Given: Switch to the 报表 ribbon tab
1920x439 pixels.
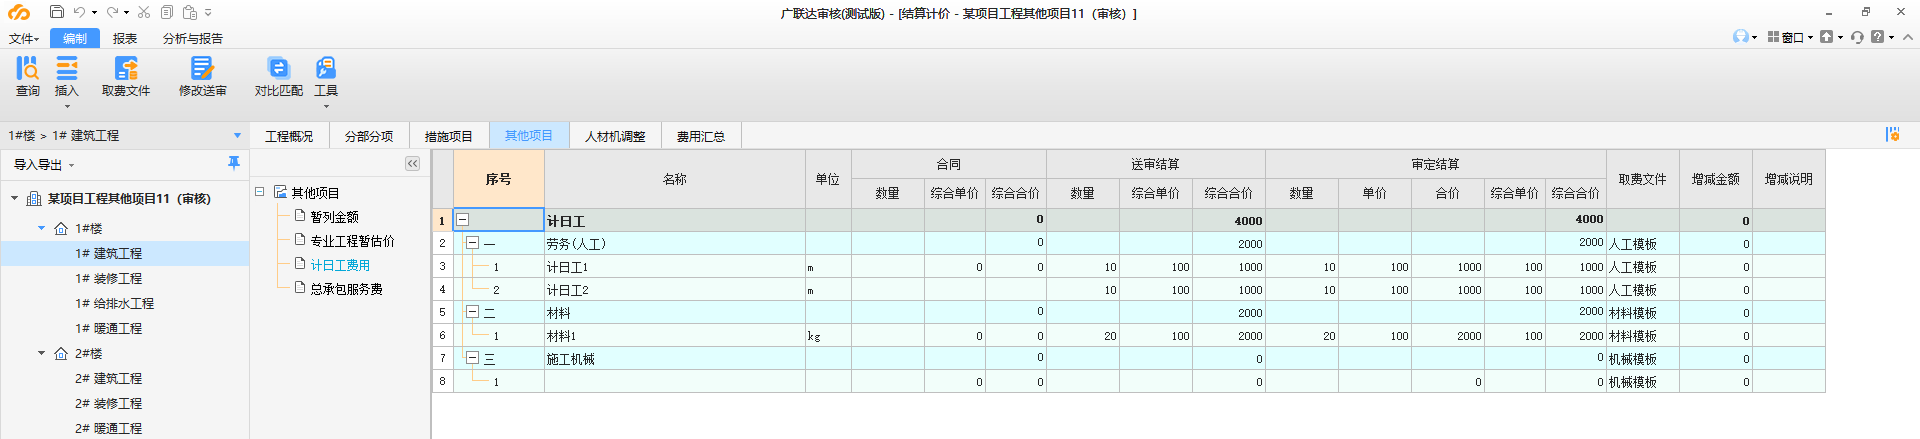Looking at the screenshot, I should [125, 38].
